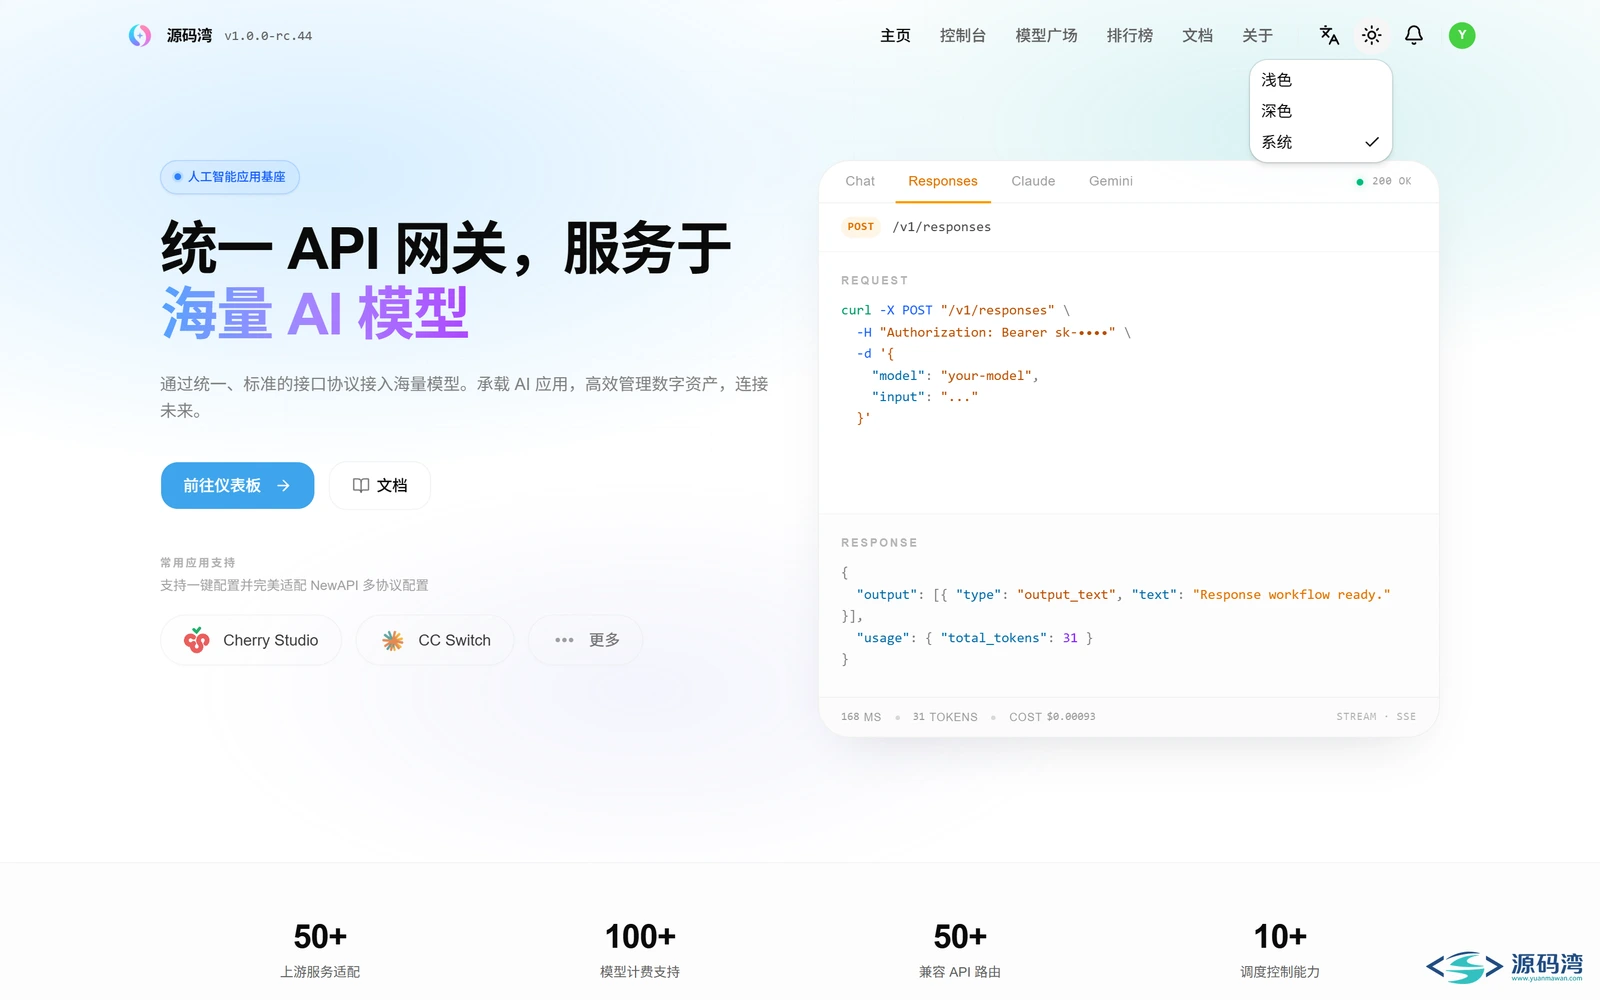Click the 10+ 调度控制能力 statistic
Screen dimensions: 1600x1000
pos(1280,949)
